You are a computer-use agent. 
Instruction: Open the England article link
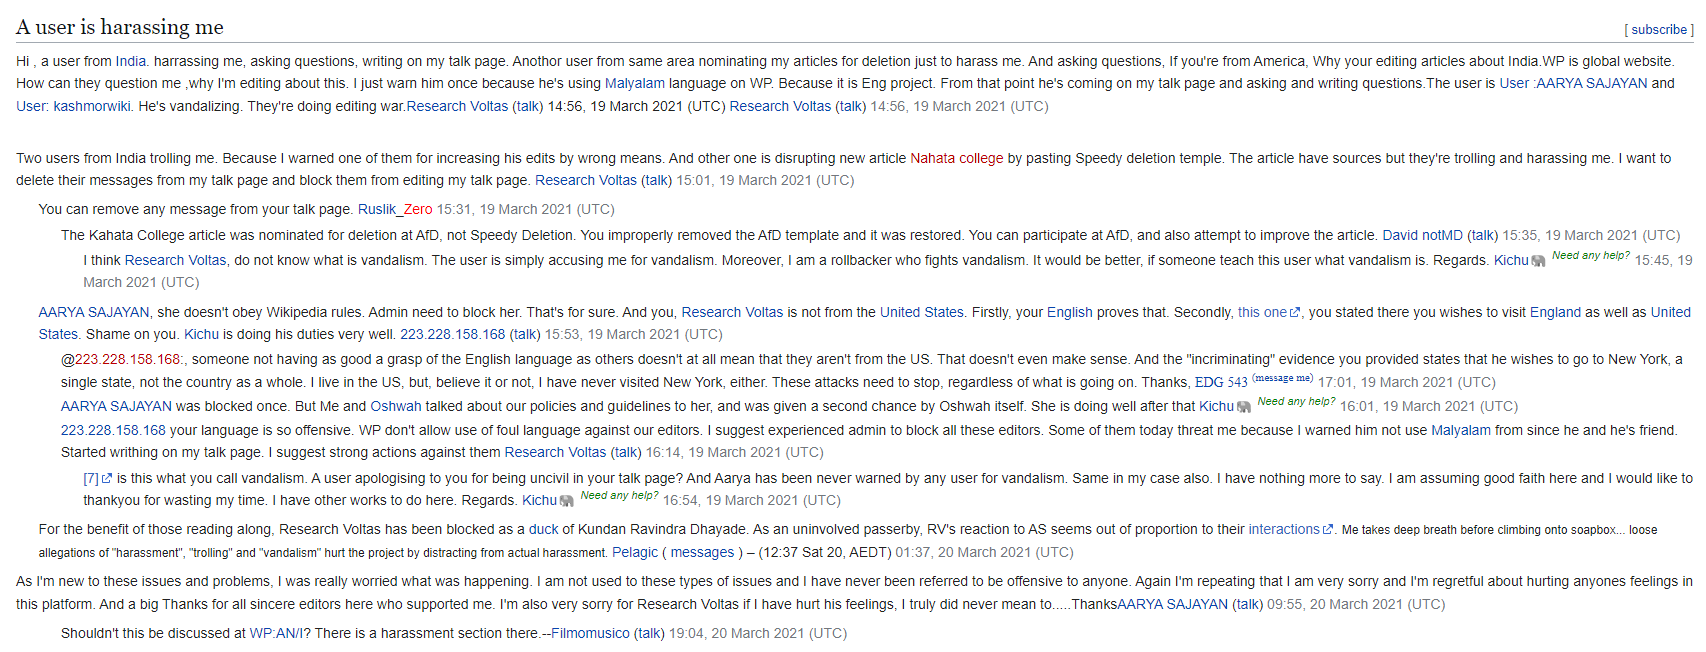pyautogui.click(x=1555, y=312)
